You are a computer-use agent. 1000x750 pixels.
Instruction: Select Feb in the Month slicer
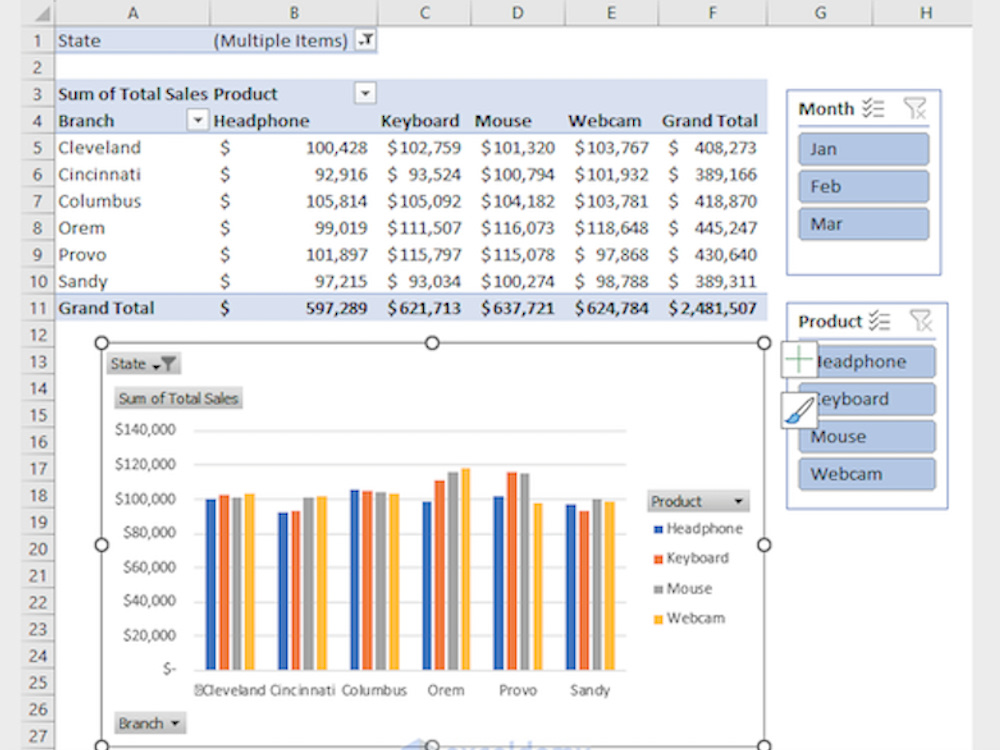(864, 187)
